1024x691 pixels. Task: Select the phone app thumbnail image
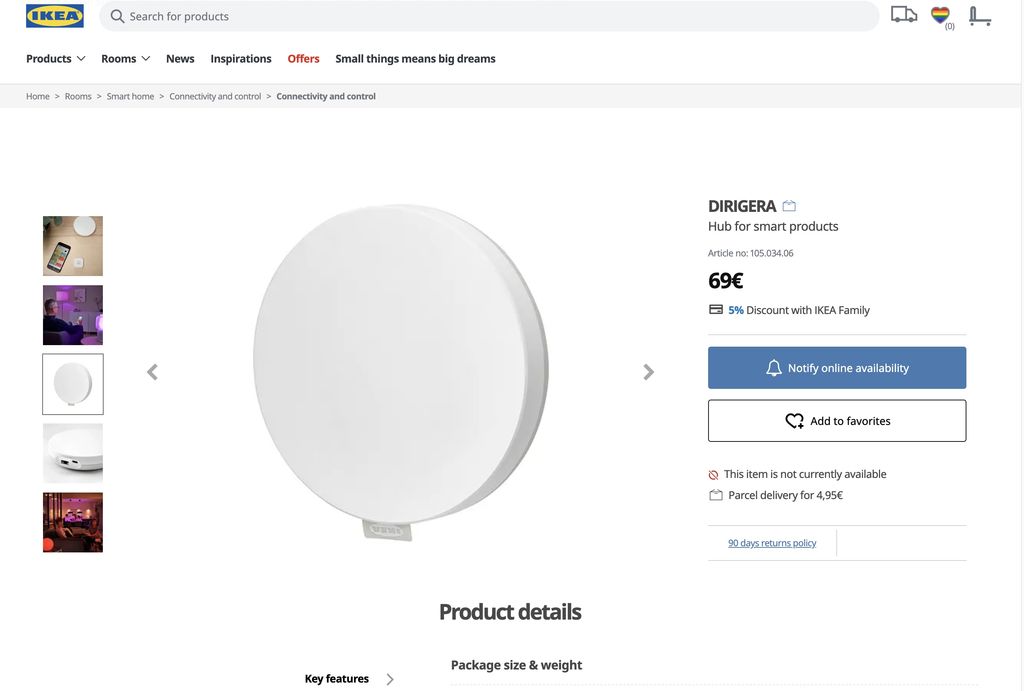coord(73,246)
